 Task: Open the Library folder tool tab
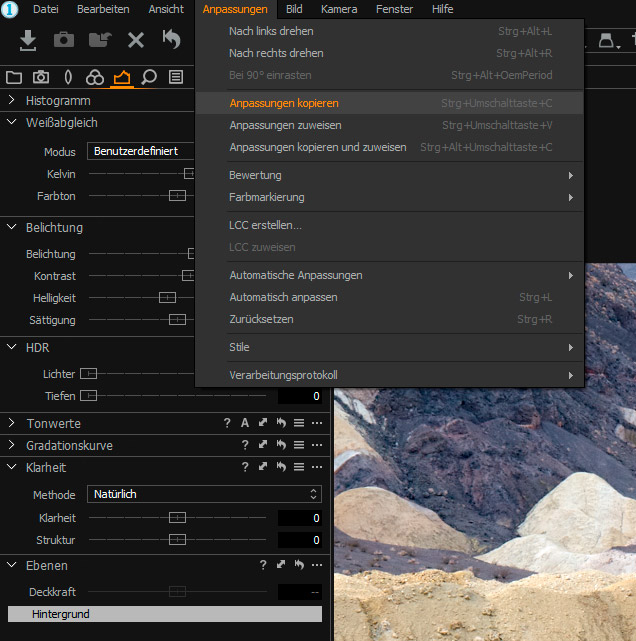[x=14, y=77]
